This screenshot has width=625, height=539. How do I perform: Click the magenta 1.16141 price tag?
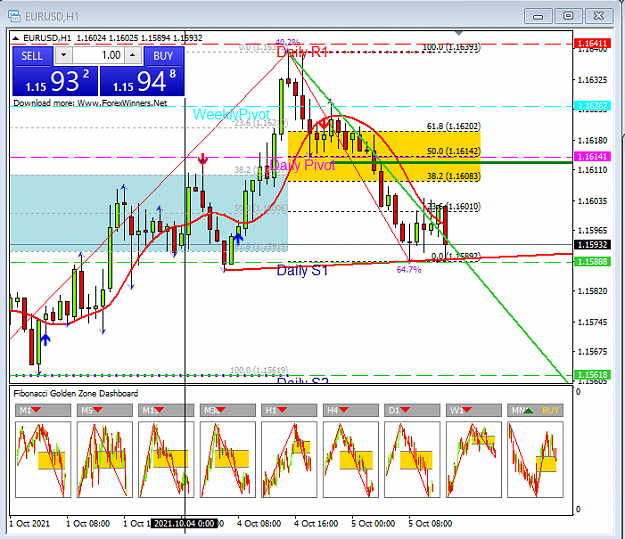point(592,156)
